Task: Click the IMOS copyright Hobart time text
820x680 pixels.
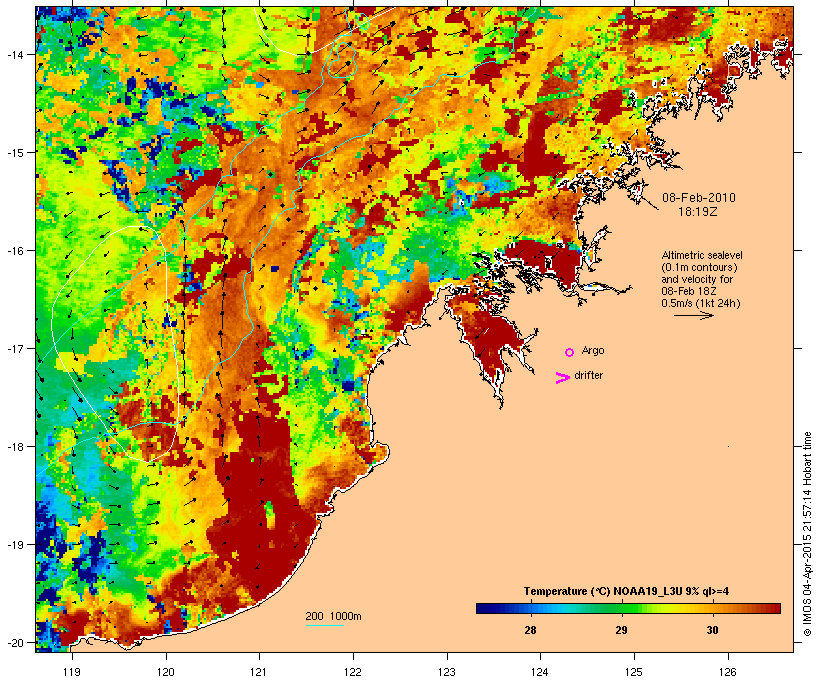Action: (x=807, y=534)
